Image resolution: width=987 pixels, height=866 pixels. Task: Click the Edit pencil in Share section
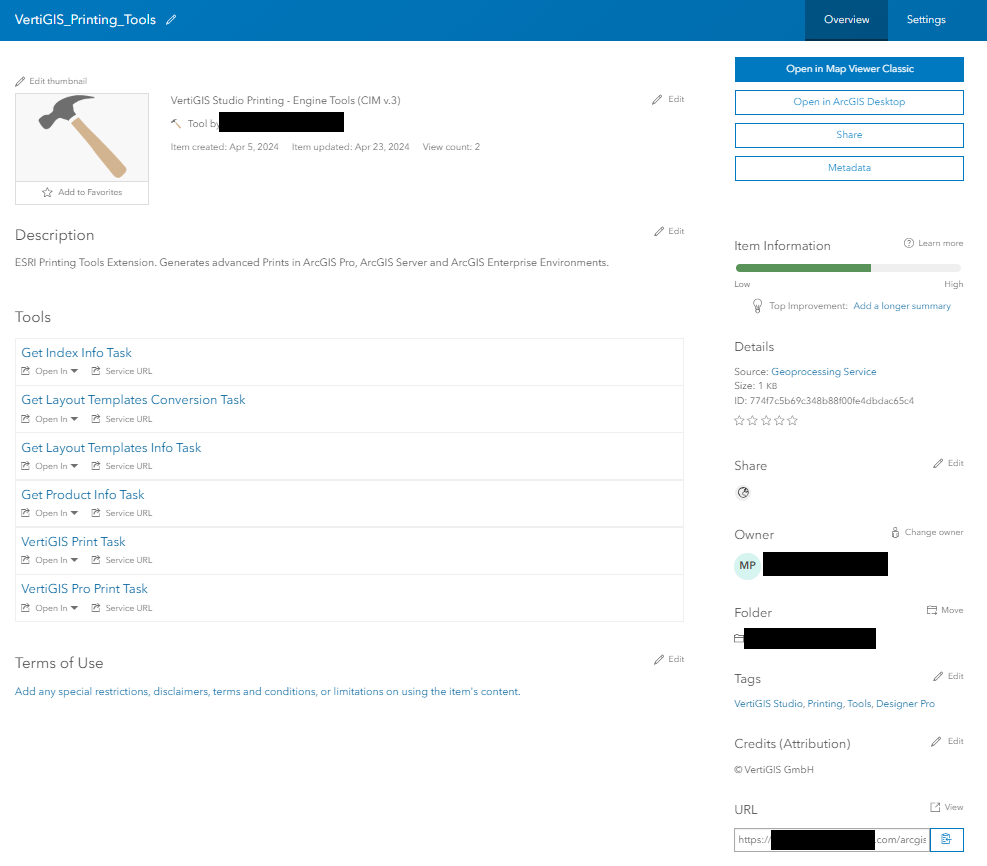tap(938, 463)
